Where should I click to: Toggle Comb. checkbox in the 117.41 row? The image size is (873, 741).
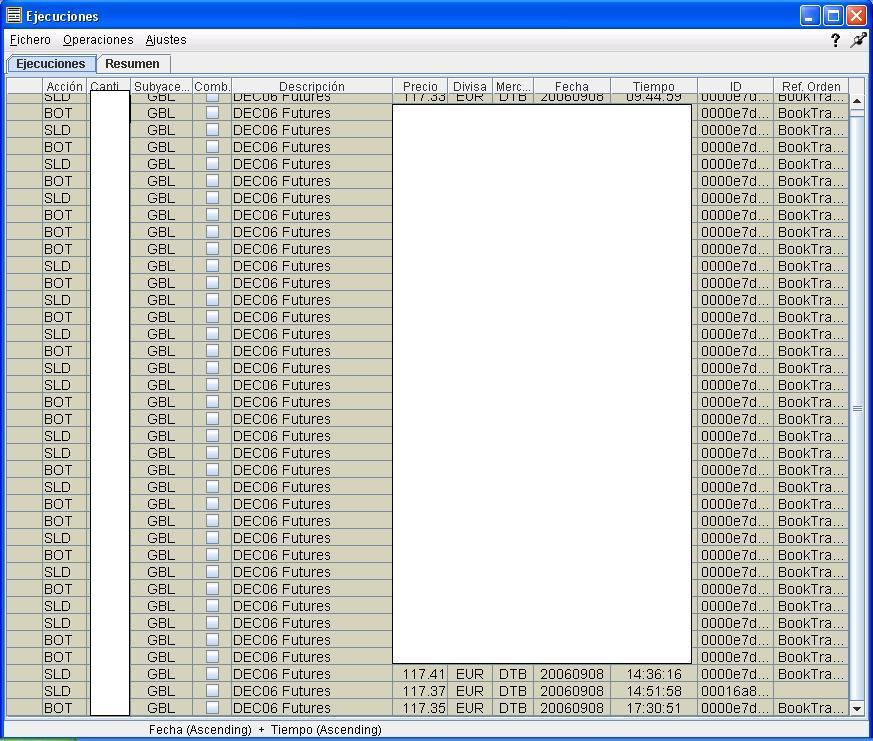(x=212, y=674)
